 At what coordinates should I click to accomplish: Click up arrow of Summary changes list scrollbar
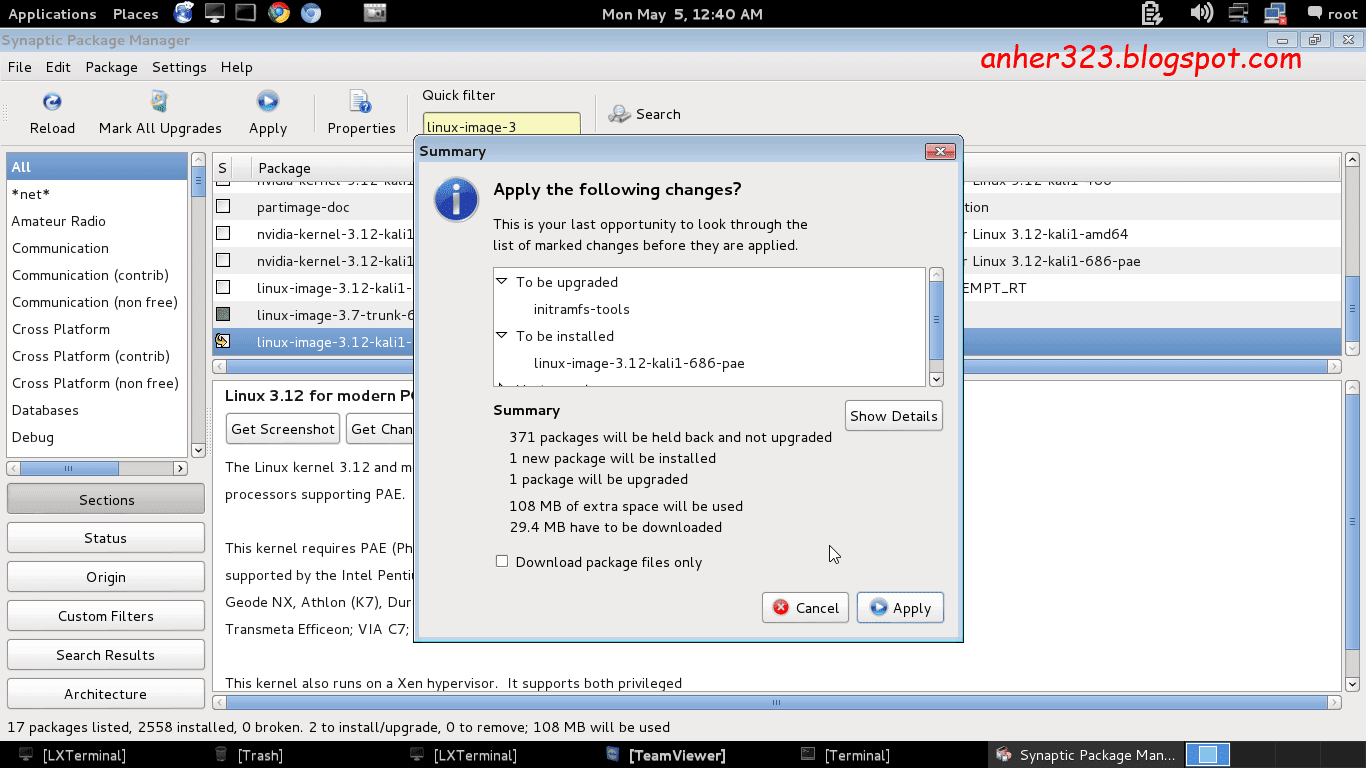(x=936, y=274)
